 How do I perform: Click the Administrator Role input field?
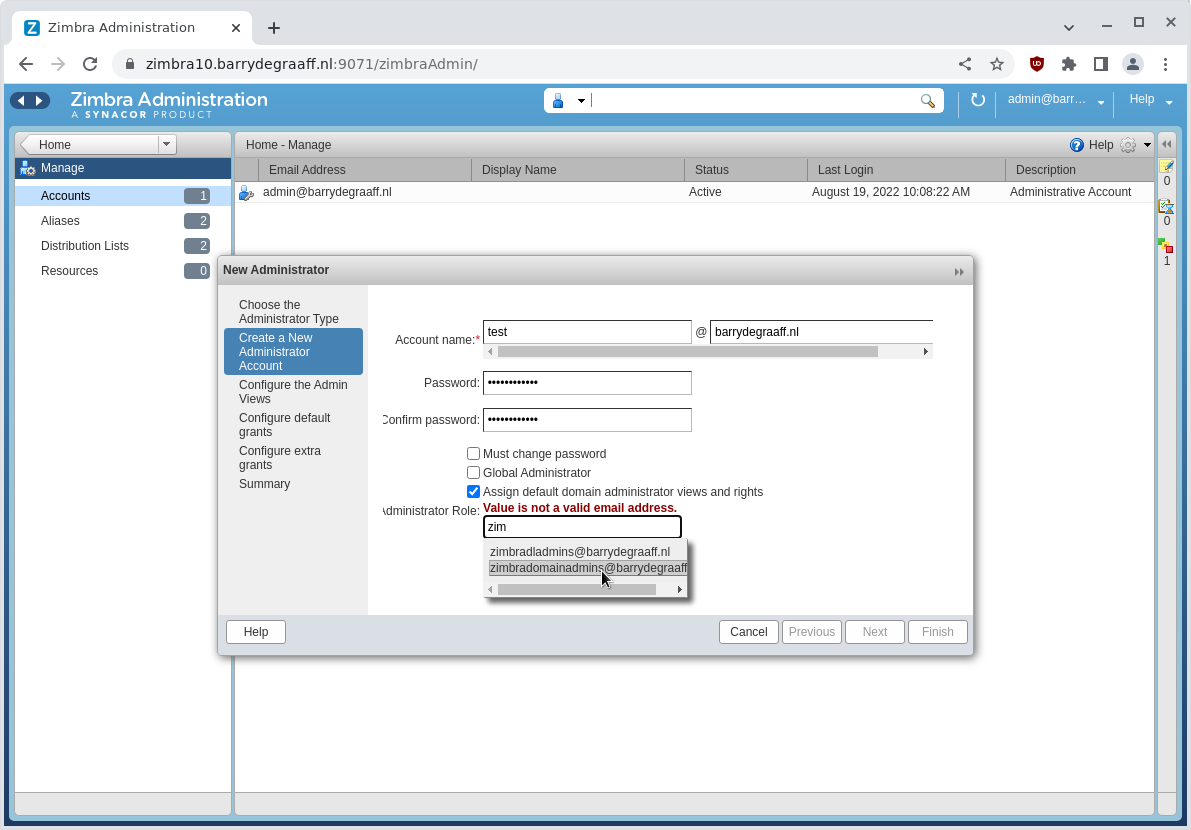pos(582,527)
